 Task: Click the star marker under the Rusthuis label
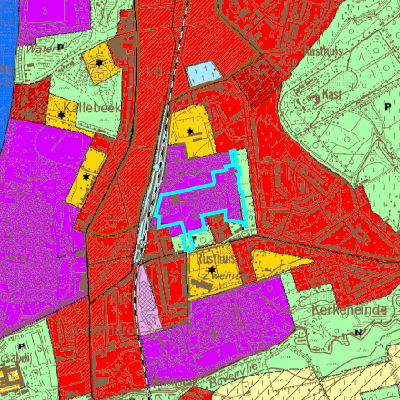coord(211,269)
